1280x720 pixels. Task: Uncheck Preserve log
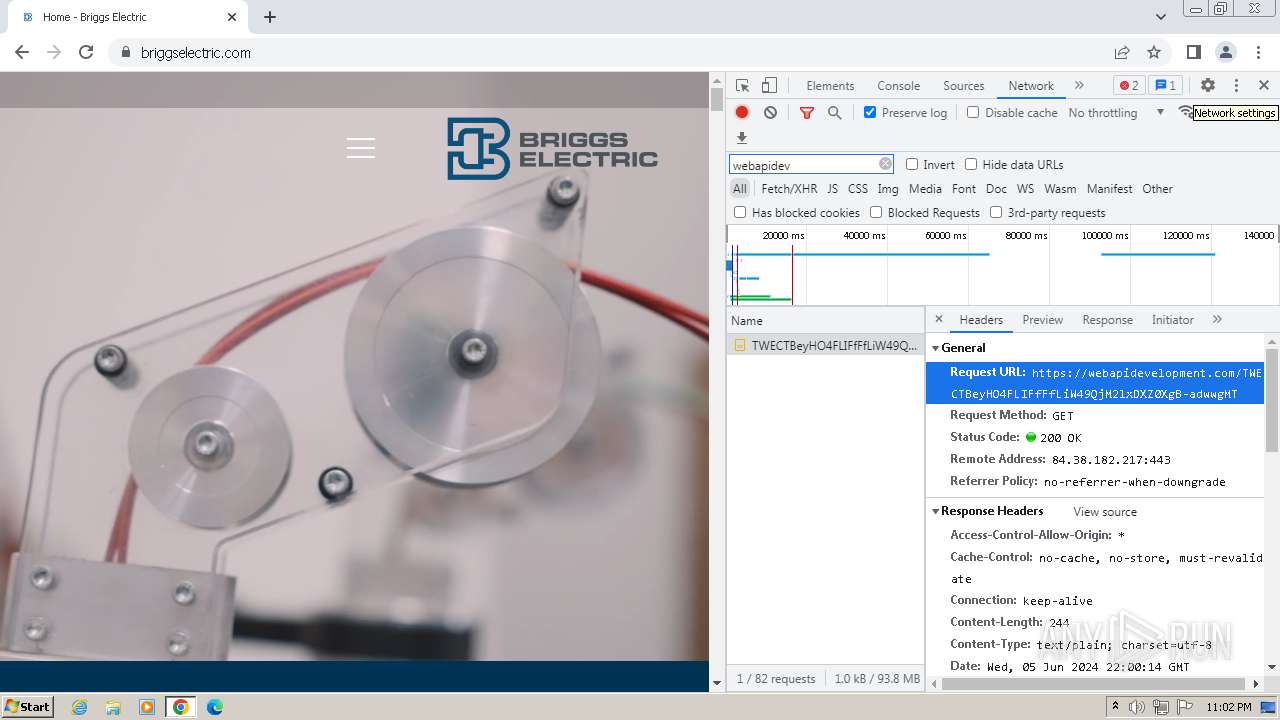[870, 112]
